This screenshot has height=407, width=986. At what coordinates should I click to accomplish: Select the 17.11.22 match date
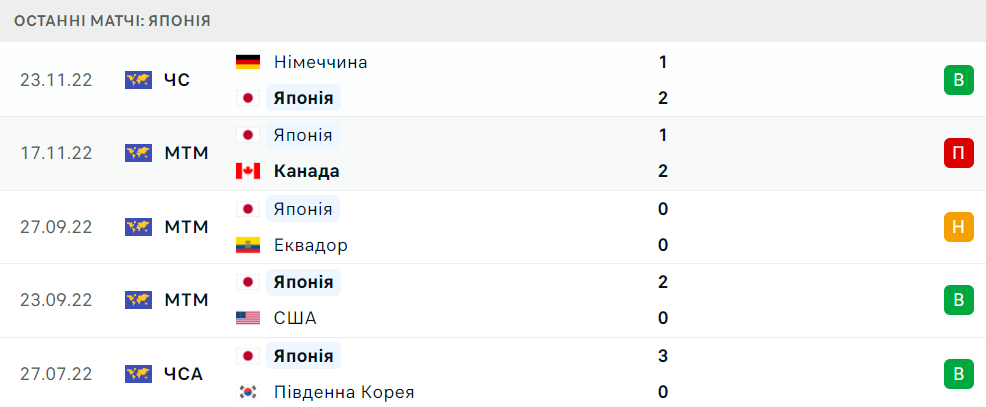click(x=56, y=153)
